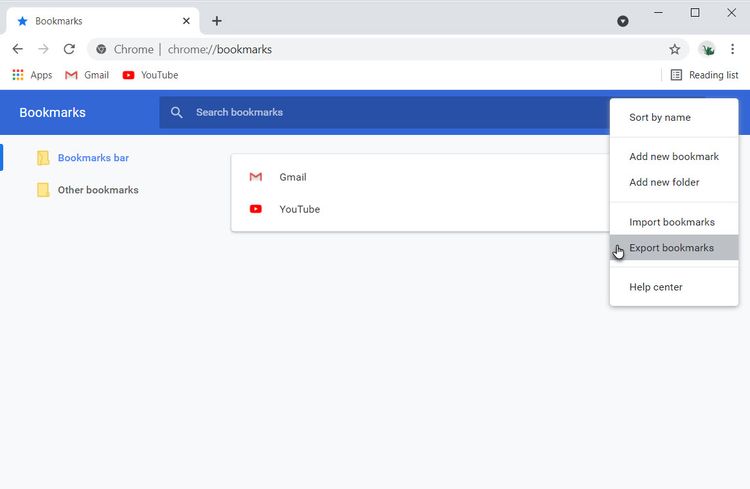Choose Export bookmarks
Viewport: 750px width, 489px height.
pos(674,248)
